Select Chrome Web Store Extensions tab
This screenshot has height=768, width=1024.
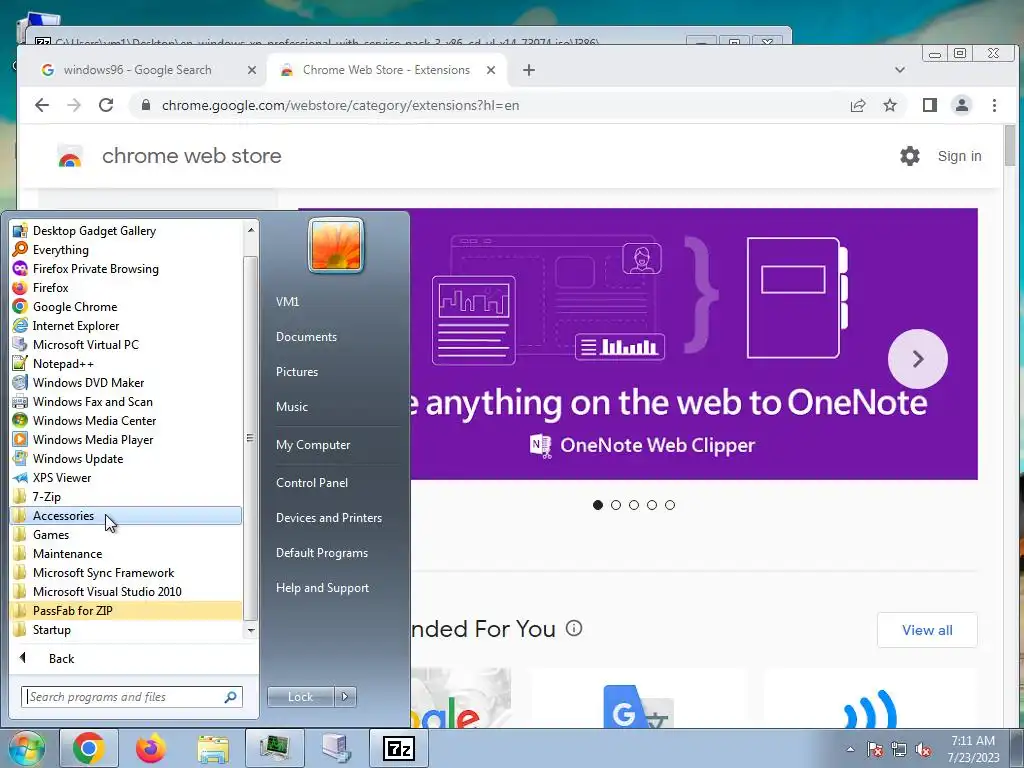(x=387, y=70)
